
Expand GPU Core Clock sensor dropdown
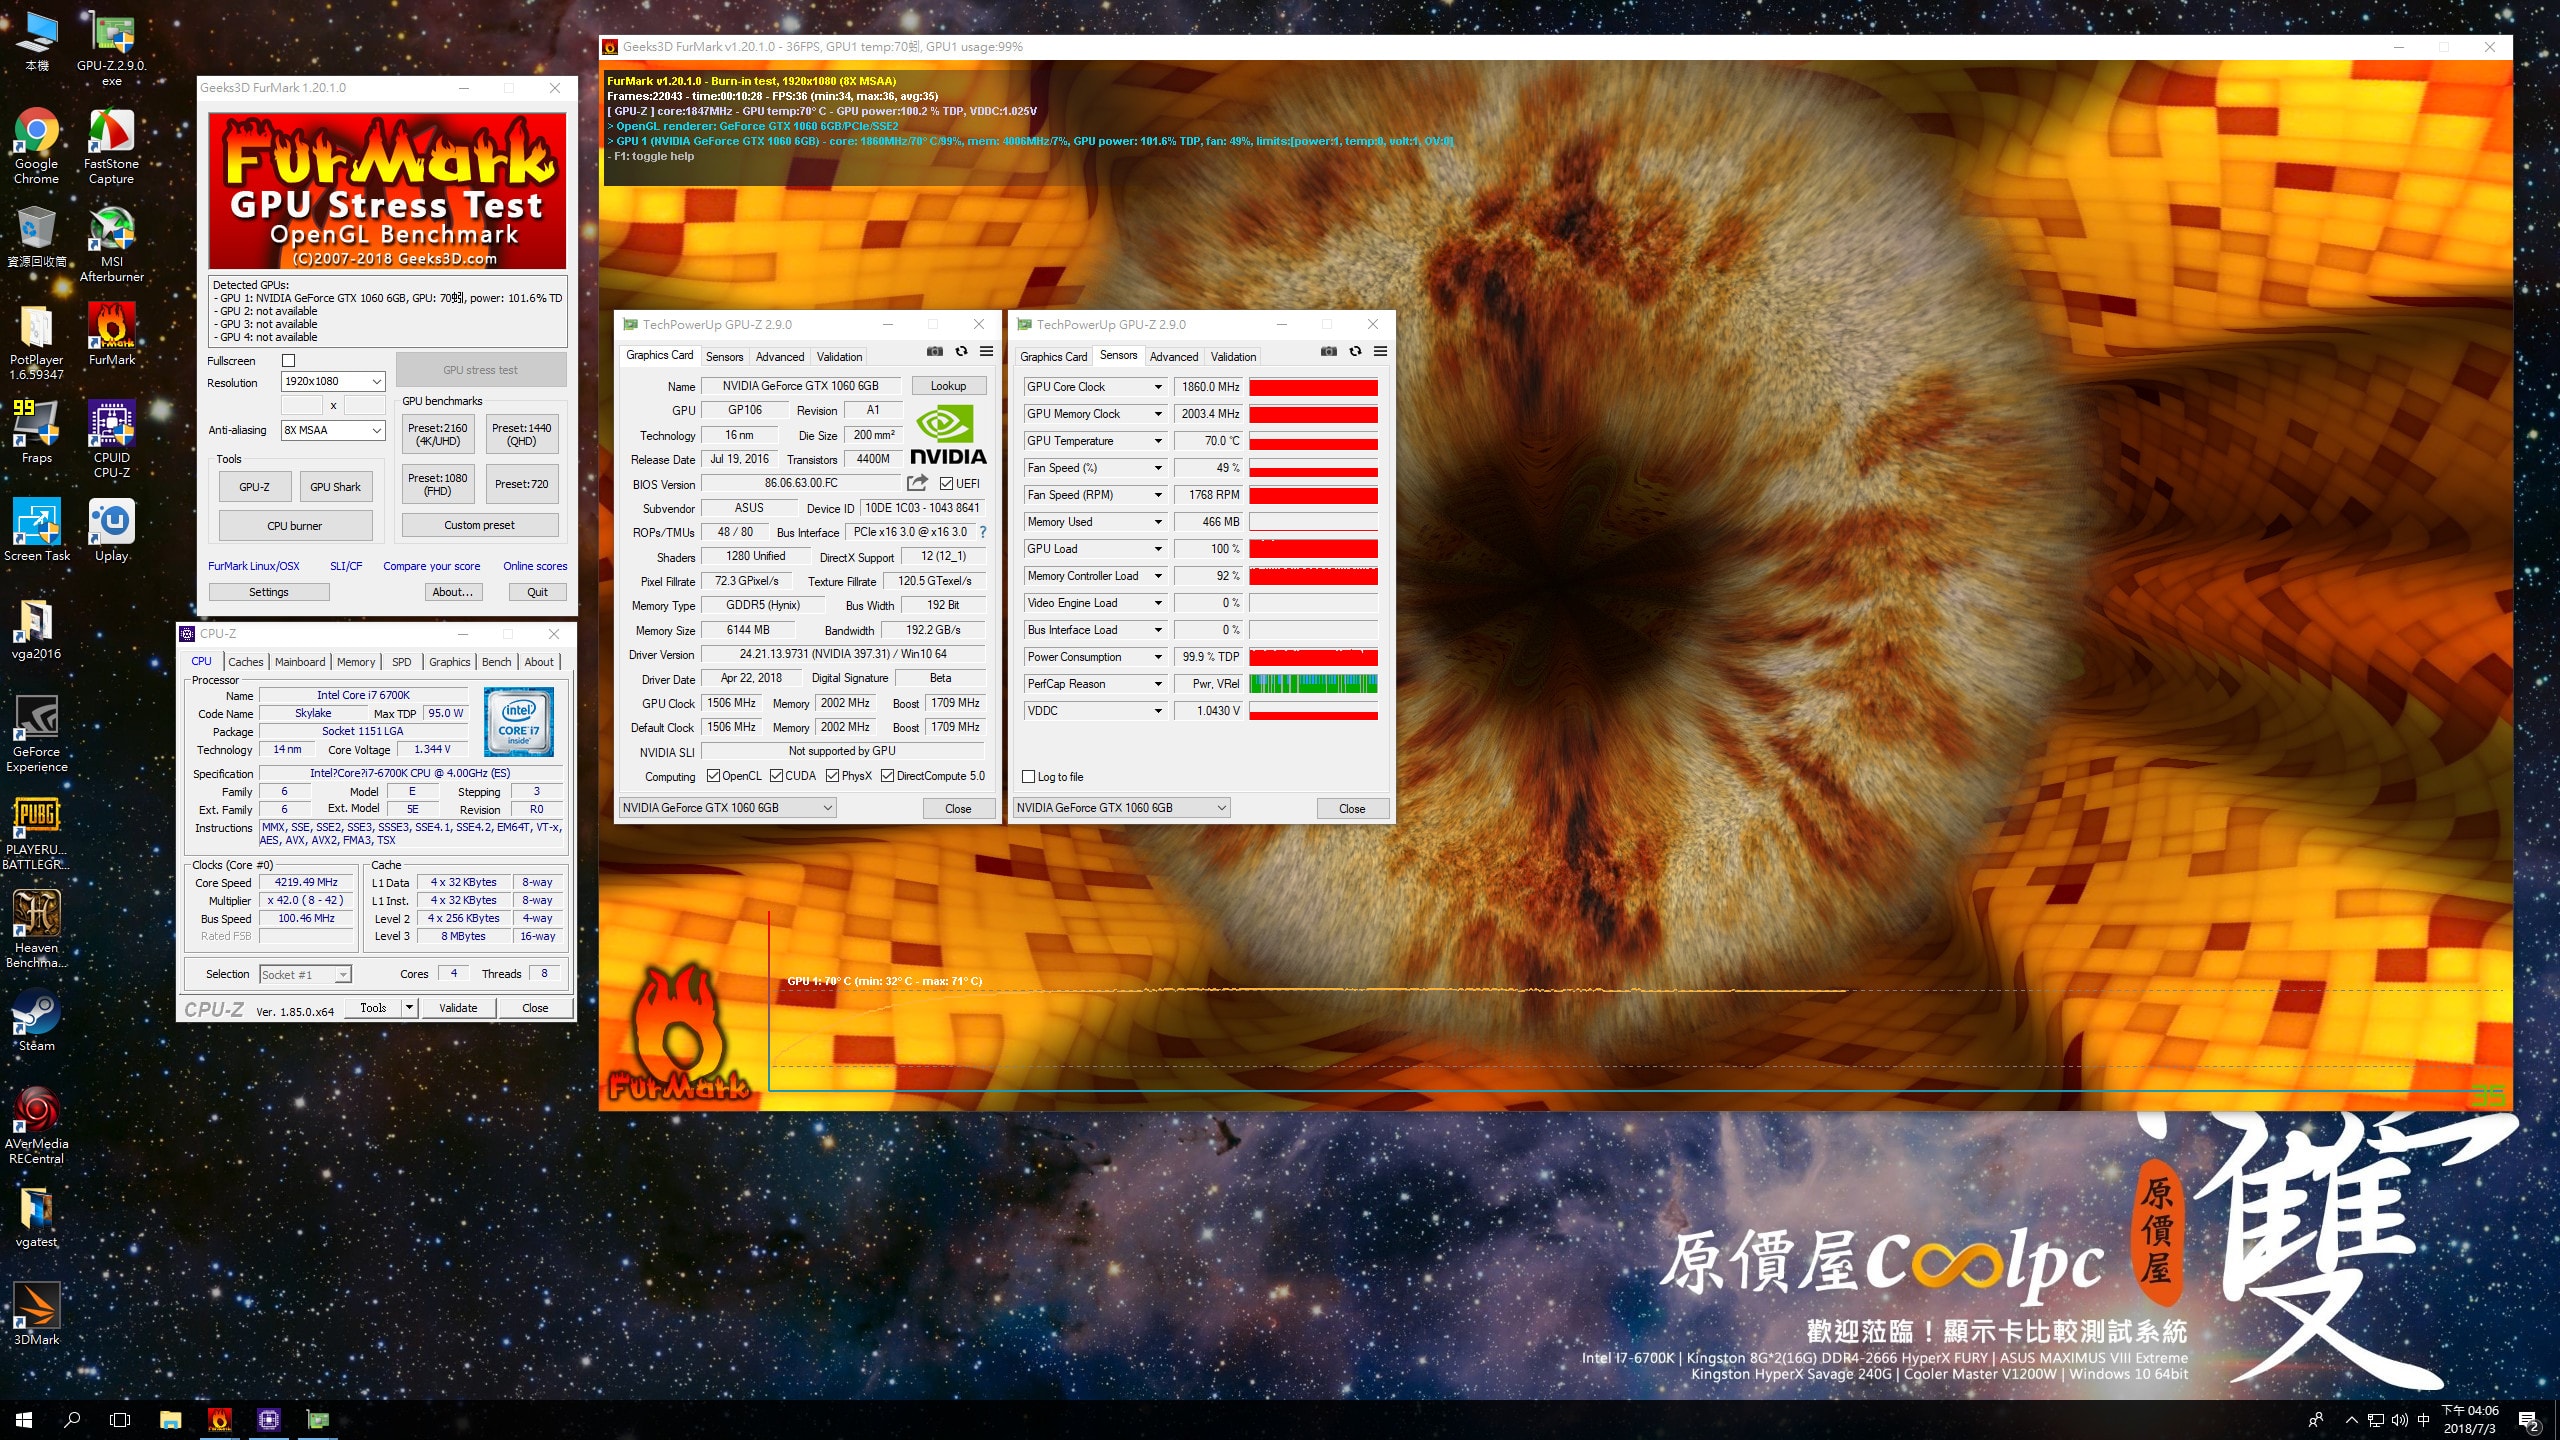pos(1158,387)
